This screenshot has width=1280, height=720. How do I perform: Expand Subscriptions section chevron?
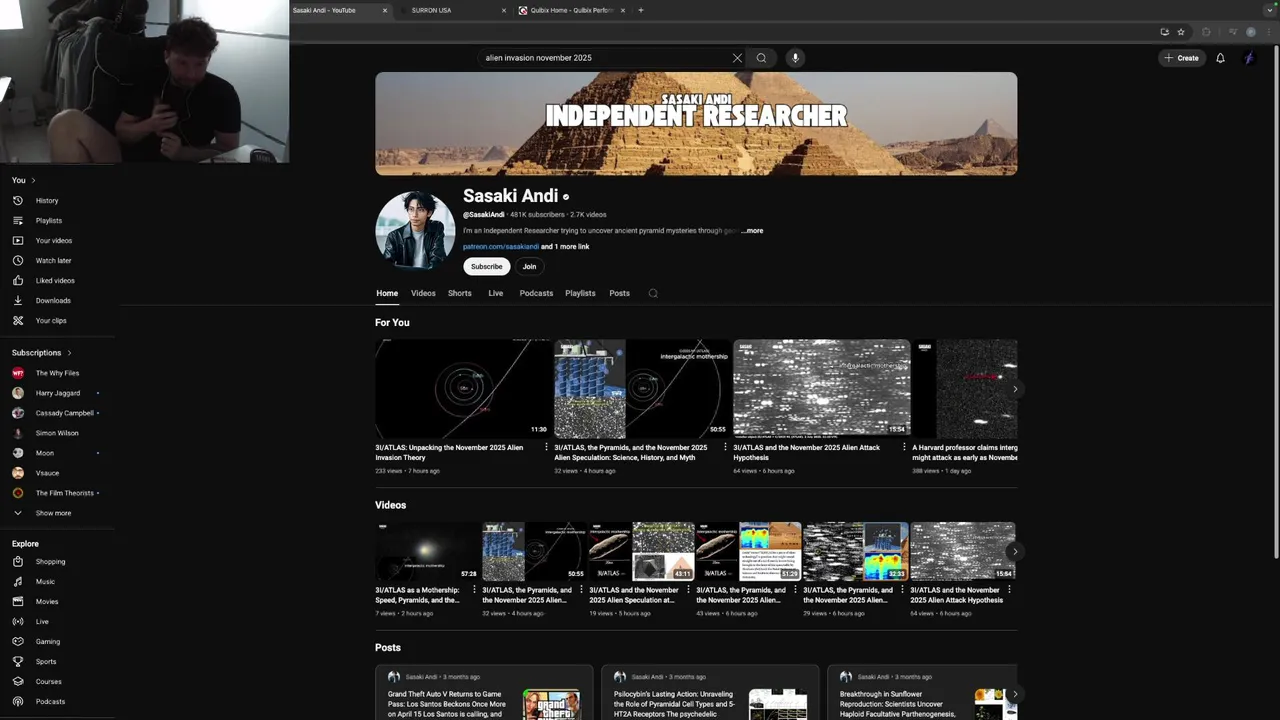[x=69, y=353]
